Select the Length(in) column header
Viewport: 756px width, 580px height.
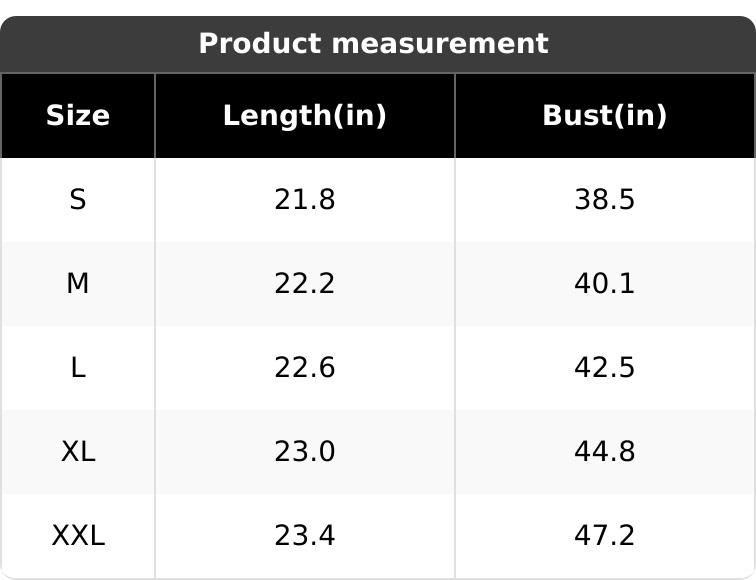[x=304, y=116]
